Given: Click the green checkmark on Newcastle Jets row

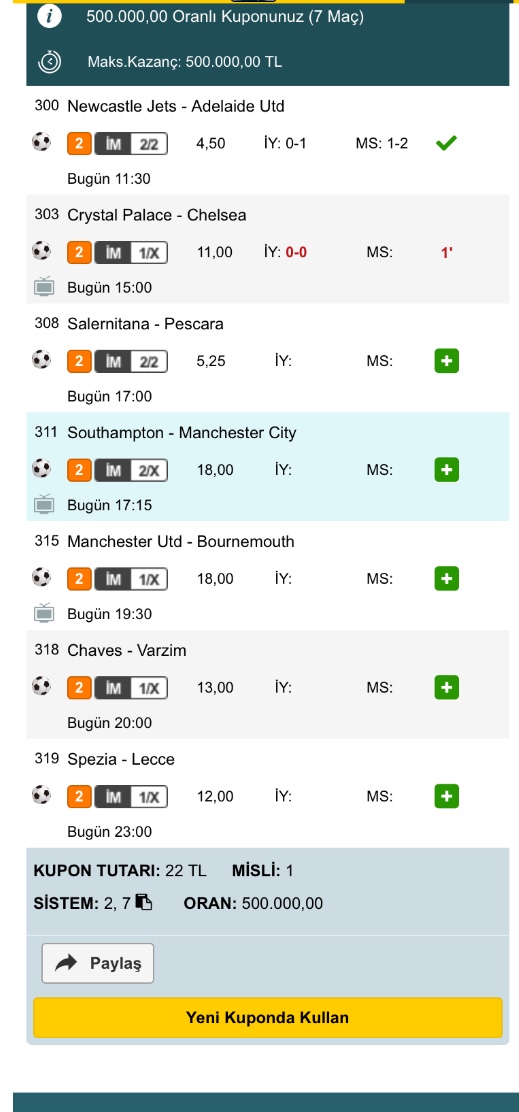Looking at the screenshot, I should point(446,143).
